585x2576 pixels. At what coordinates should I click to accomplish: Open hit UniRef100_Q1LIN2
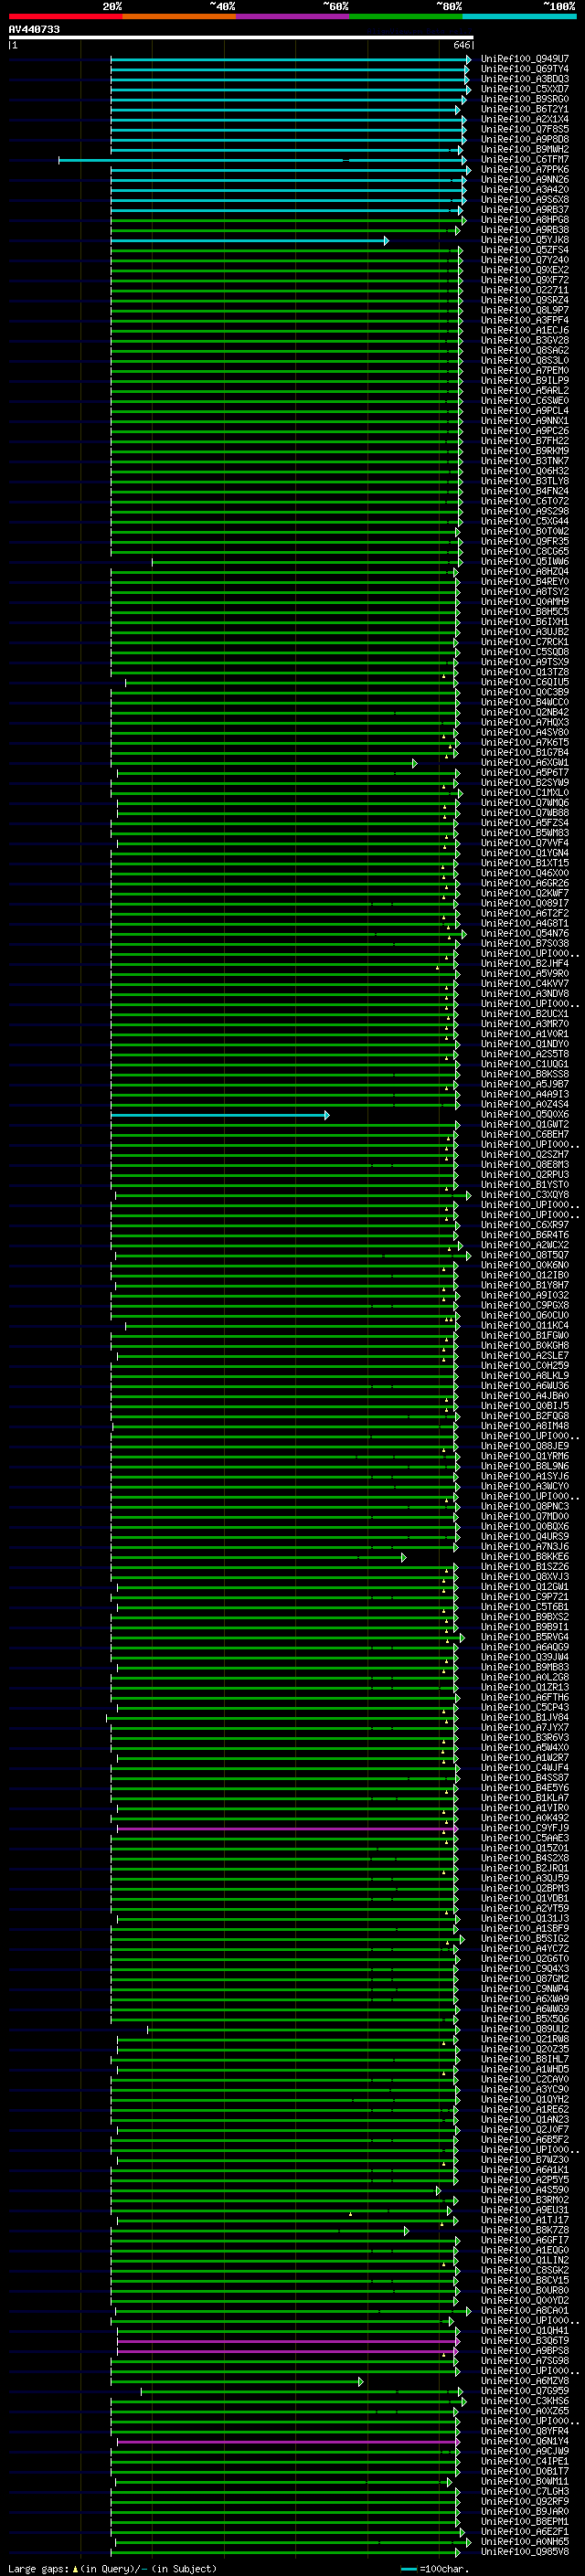(x=524, y=2260)
